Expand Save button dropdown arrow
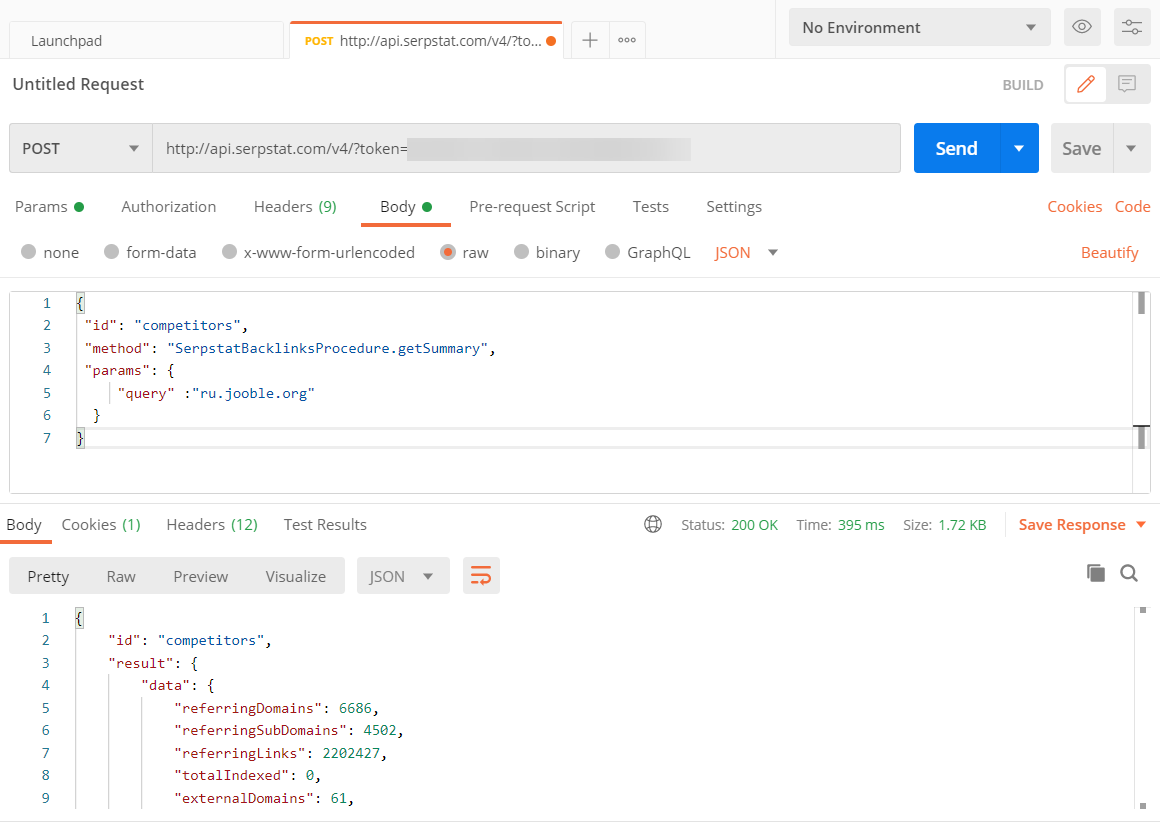Image resolution: width=1160 pixels, height=825 pixels. (x=1131, y=148)
